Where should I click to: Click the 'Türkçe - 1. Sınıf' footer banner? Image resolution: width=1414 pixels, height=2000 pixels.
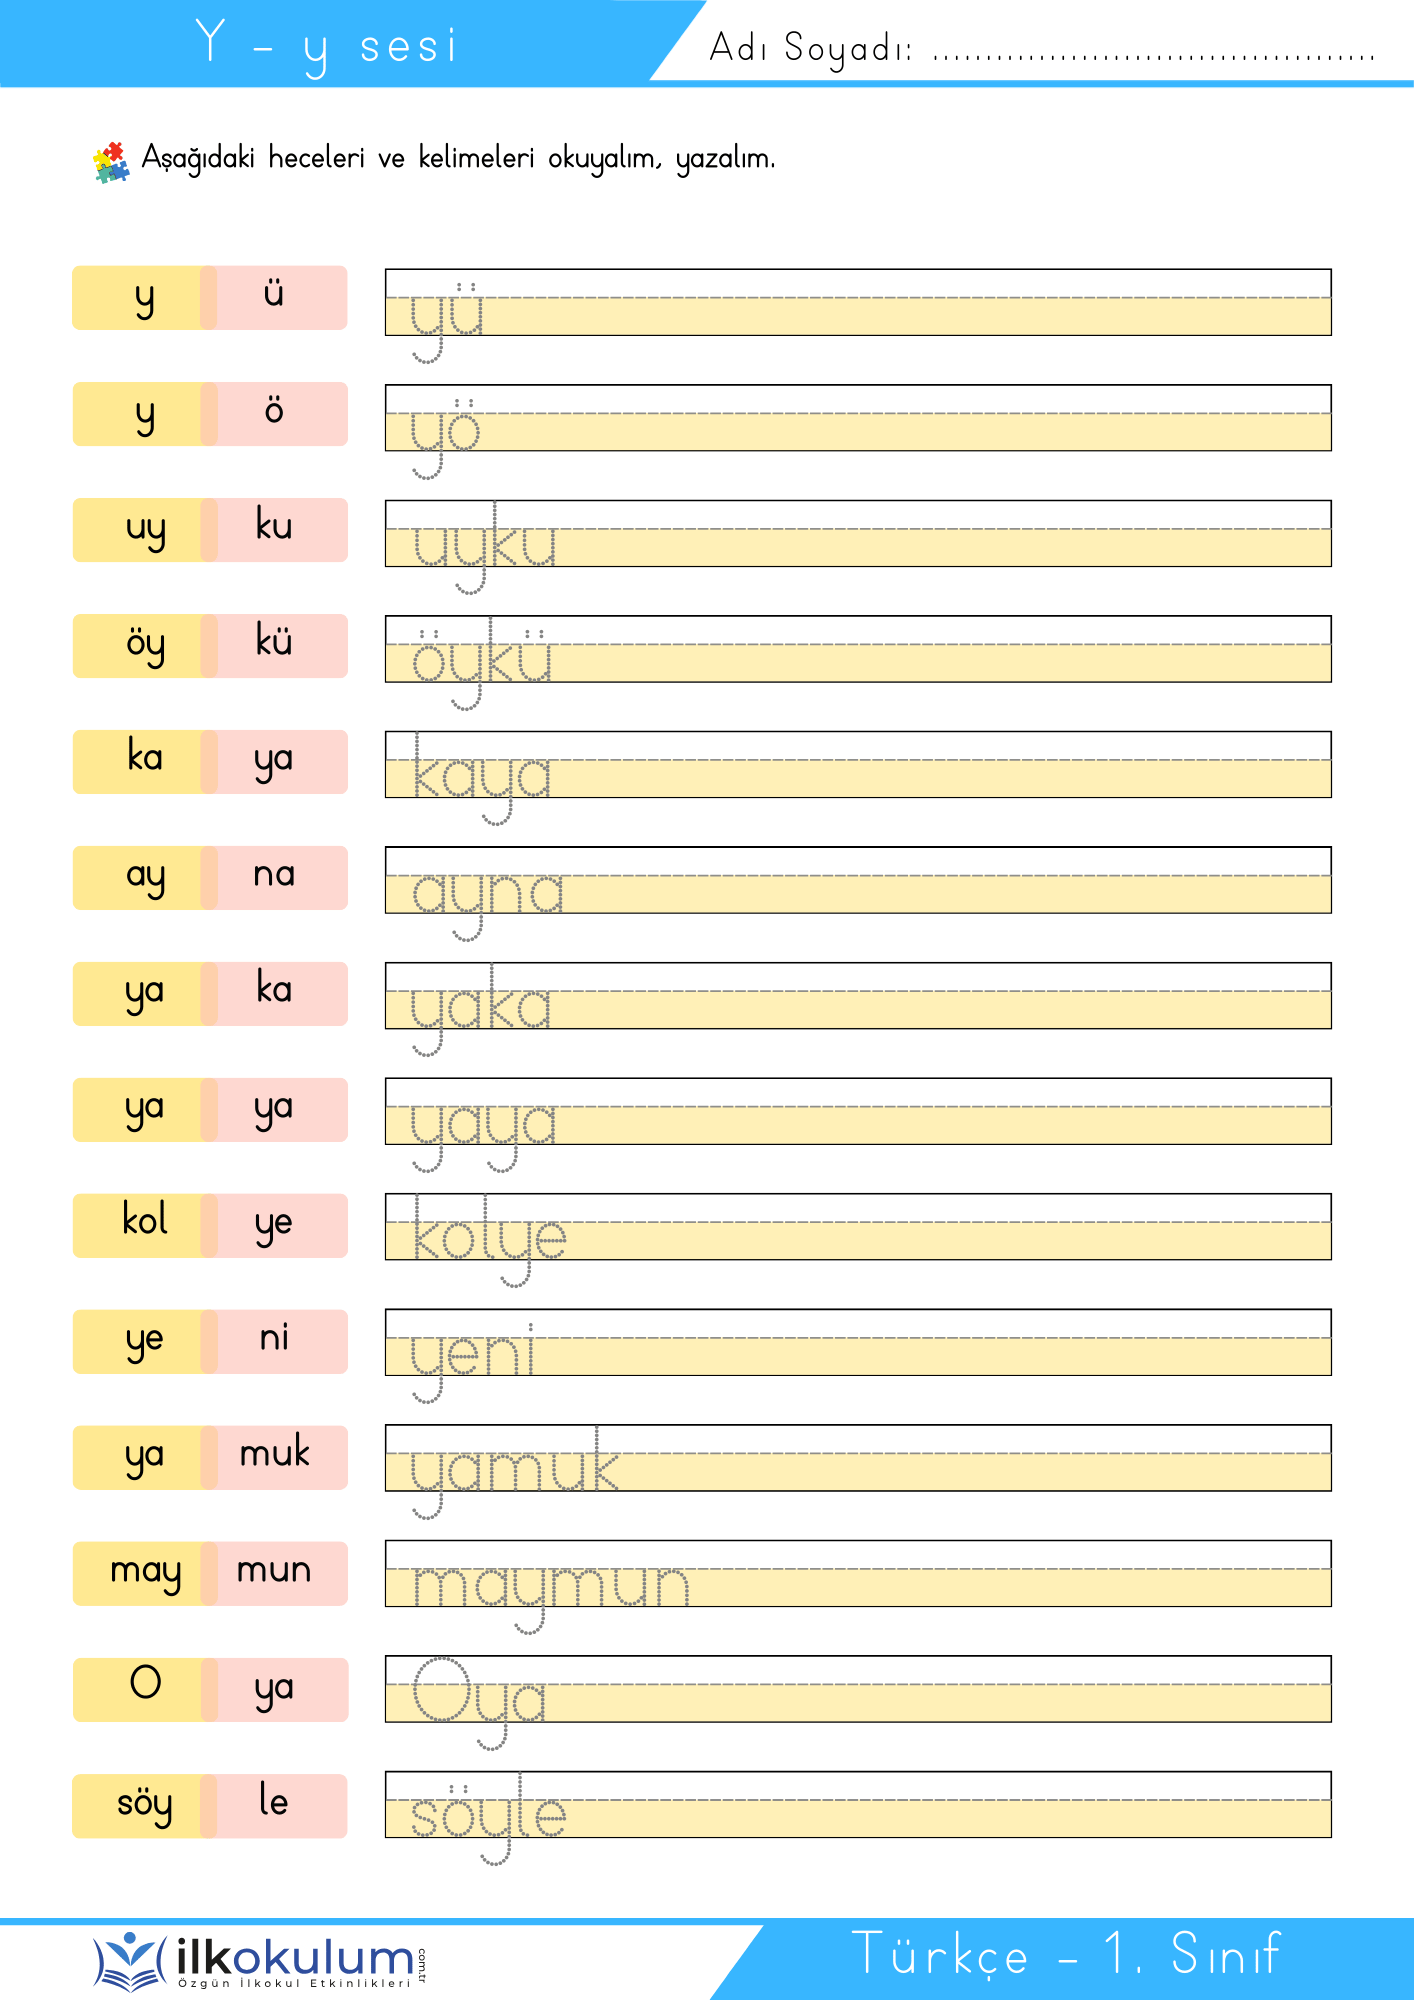click(x=1064, y=1958)
